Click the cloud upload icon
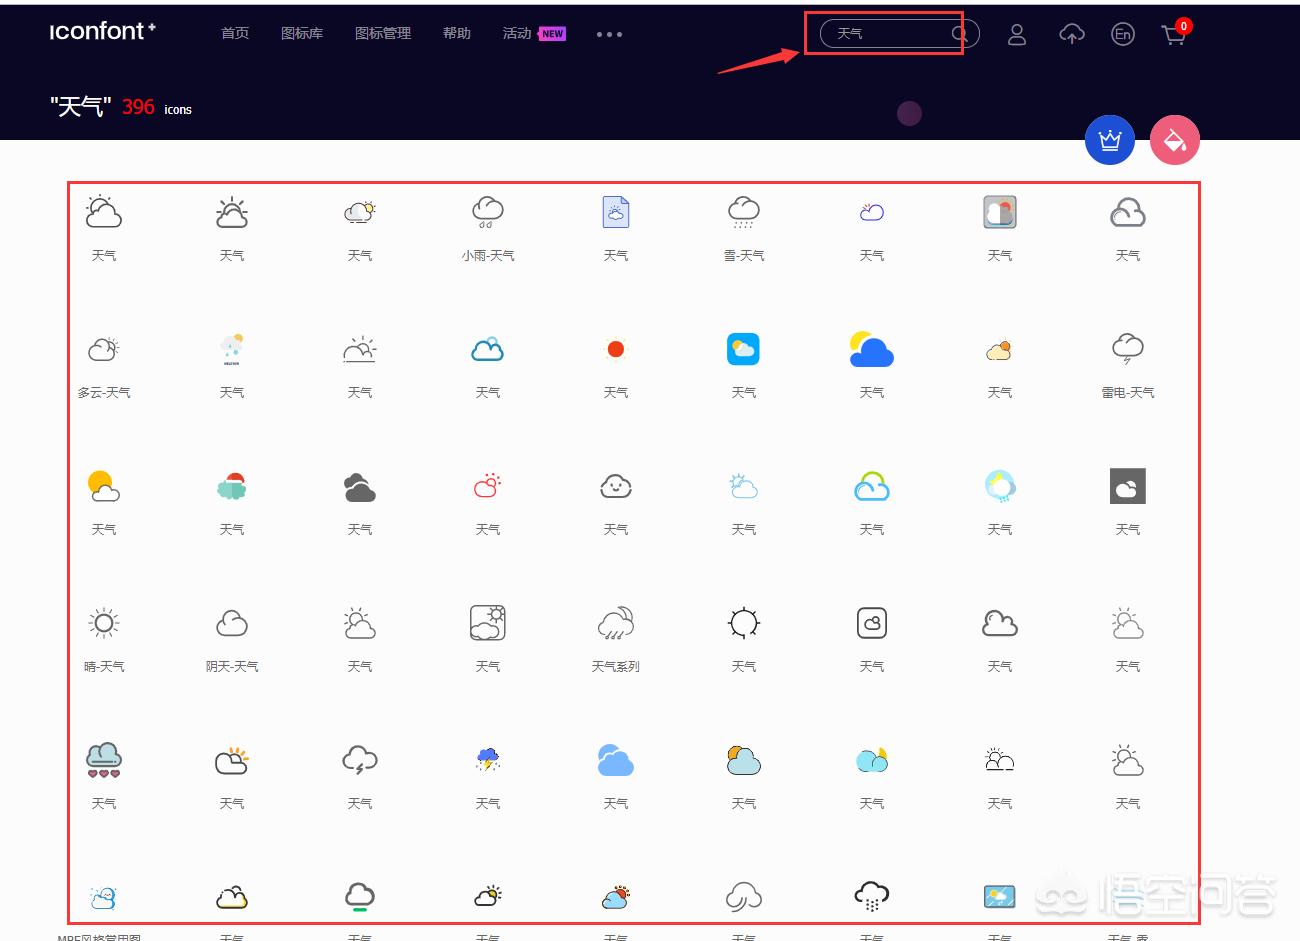 tap(1072, 34)
